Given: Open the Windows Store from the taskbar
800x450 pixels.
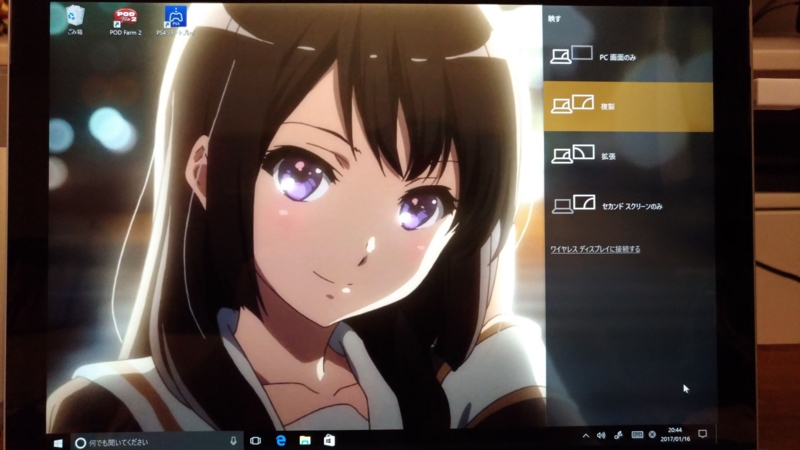Looking at the screenshot, I should 330,439.
